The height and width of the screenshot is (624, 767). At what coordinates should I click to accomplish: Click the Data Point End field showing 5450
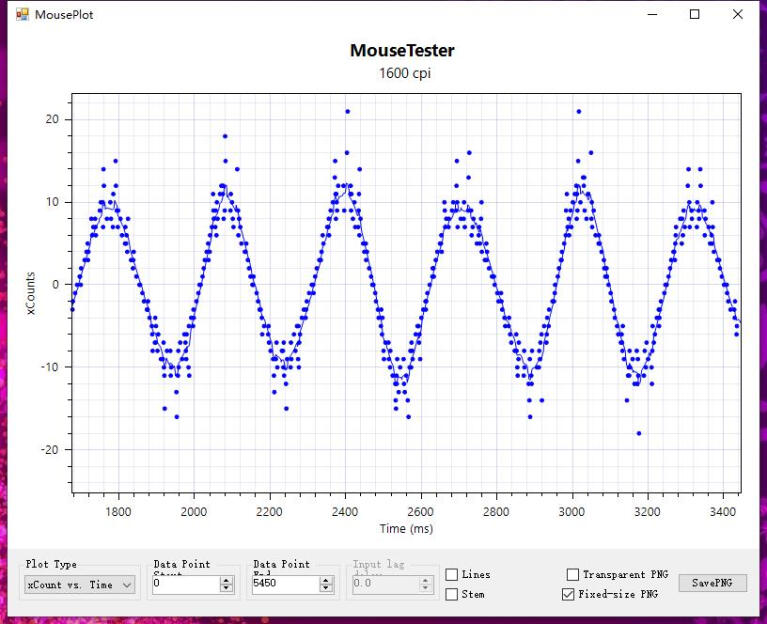pyautogui.click(x=284, y=584)
